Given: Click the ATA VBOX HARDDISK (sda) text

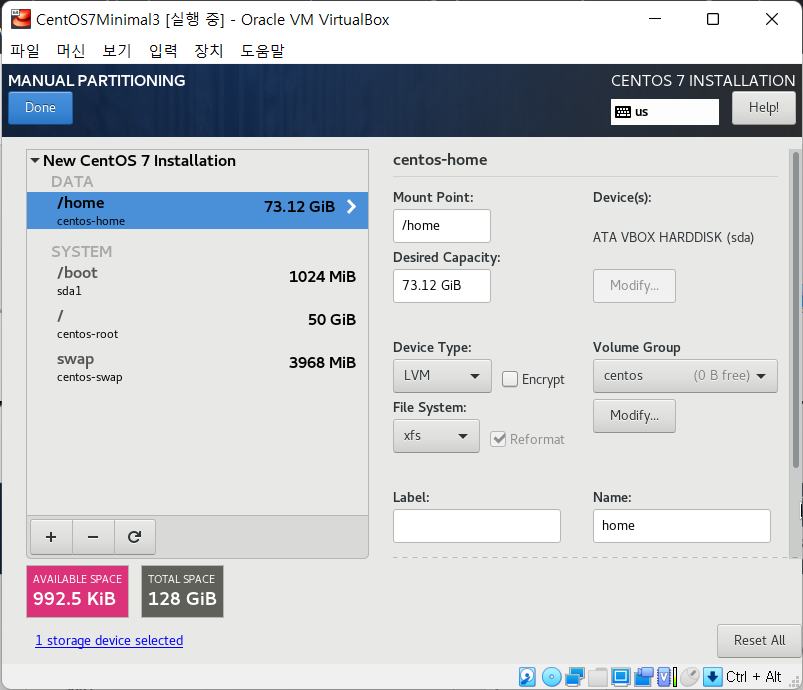Looking at the screenshot, I should pyautogui.click(x=673, y=237).
